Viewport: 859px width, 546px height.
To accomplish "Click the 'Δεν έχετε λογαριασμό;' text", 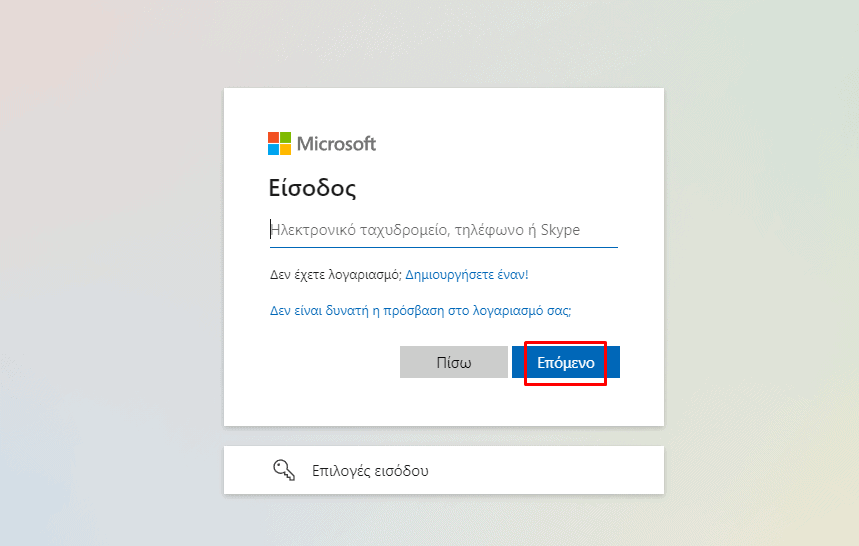I will tap(336, 274).
